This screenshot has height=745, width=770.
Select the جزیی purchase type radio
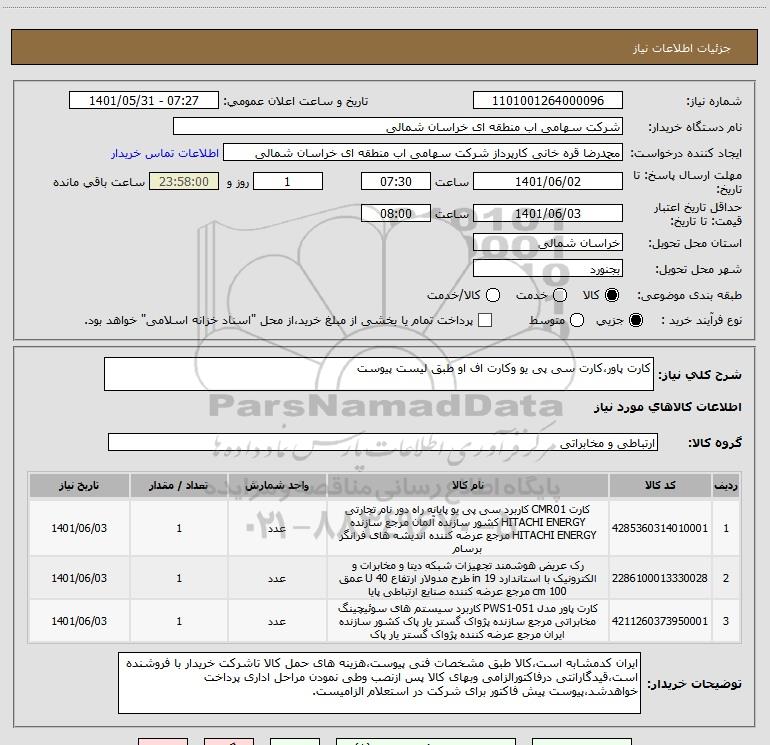click(635, 320)
